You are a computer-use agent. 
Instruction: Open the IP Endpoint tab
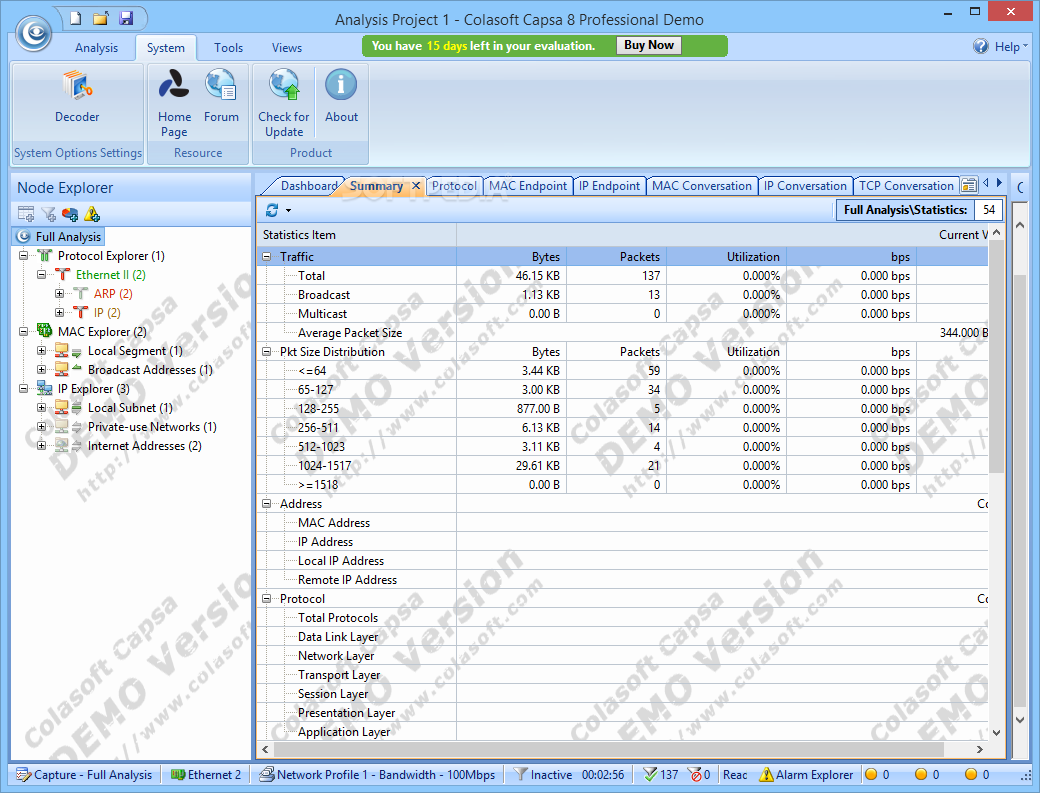tap(609, 186)
